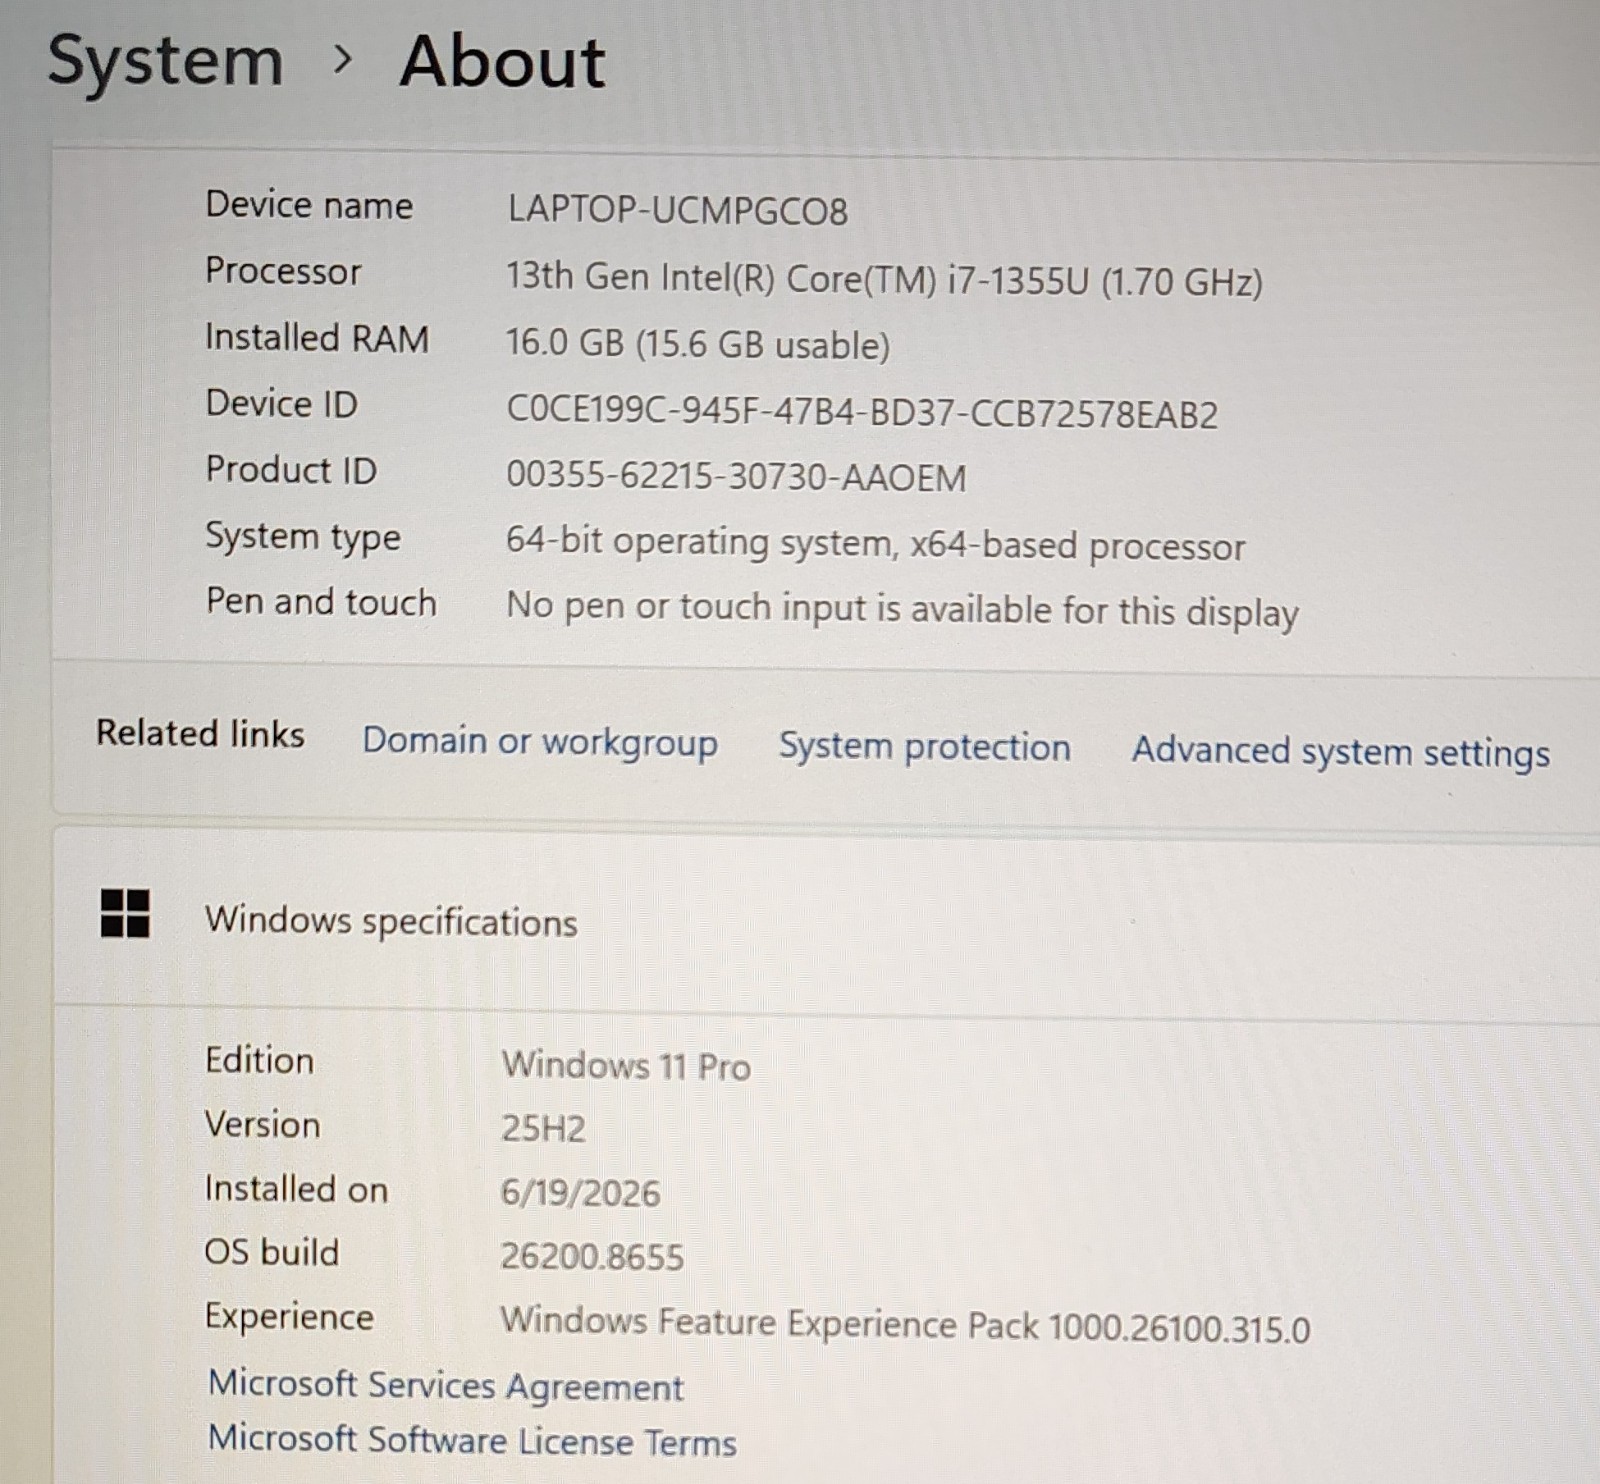The height and width of the screenshot is (1484, 1600).
Task: Open System protection link
Action: pos(925,747)
